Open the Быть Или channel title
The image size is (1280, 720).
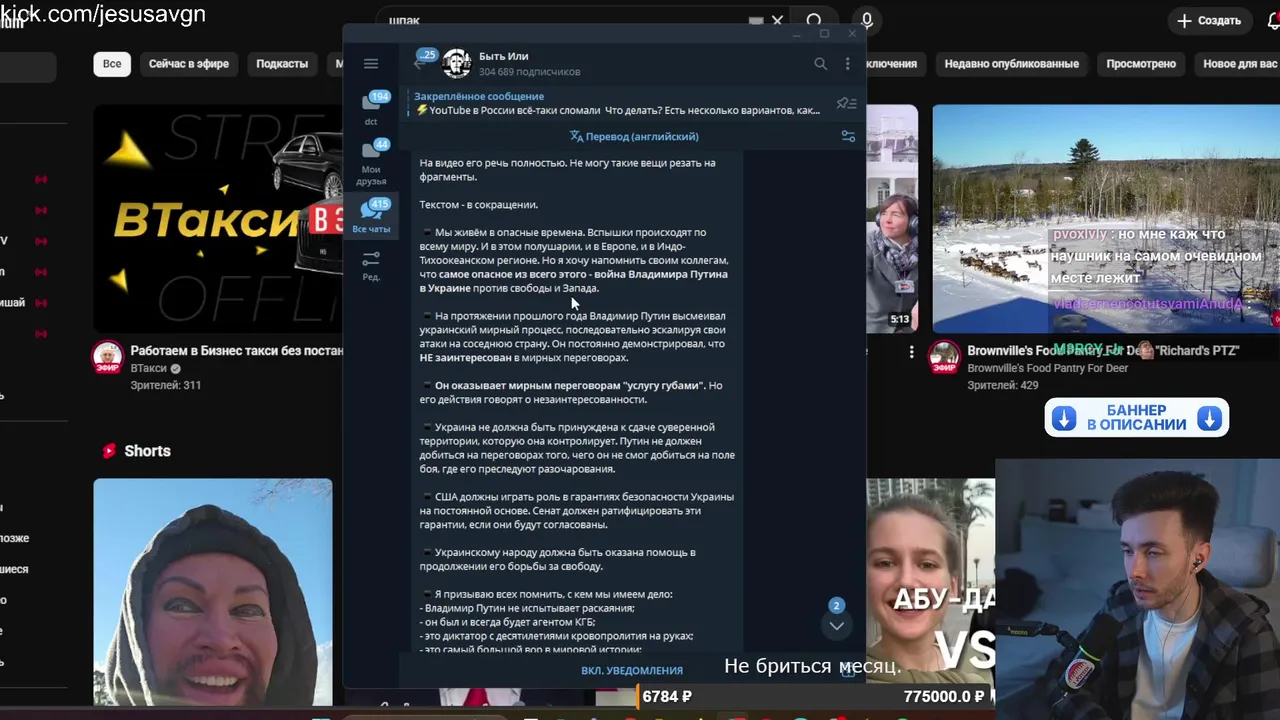[503, 56]
